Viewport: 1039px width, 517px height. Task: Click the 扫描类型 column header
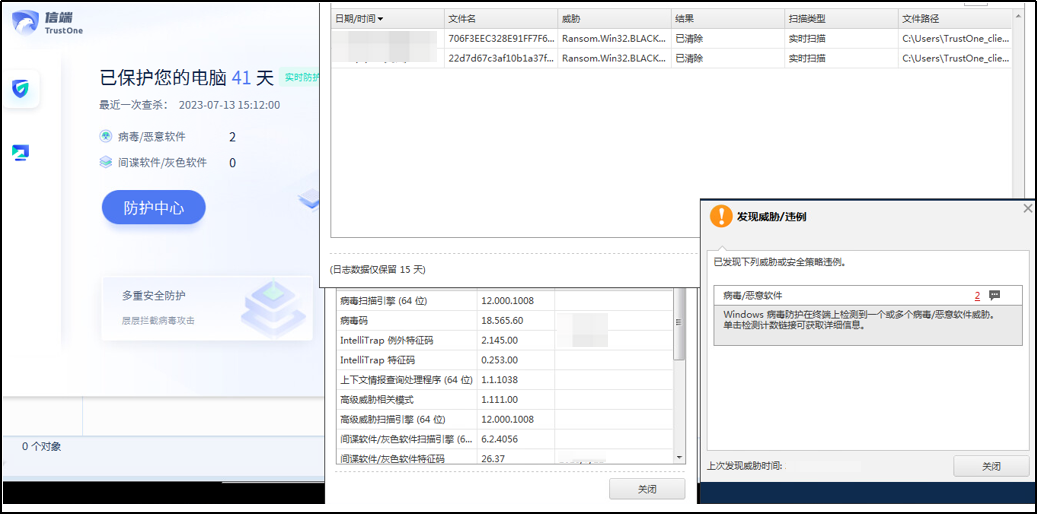click(x=840, y=19)
